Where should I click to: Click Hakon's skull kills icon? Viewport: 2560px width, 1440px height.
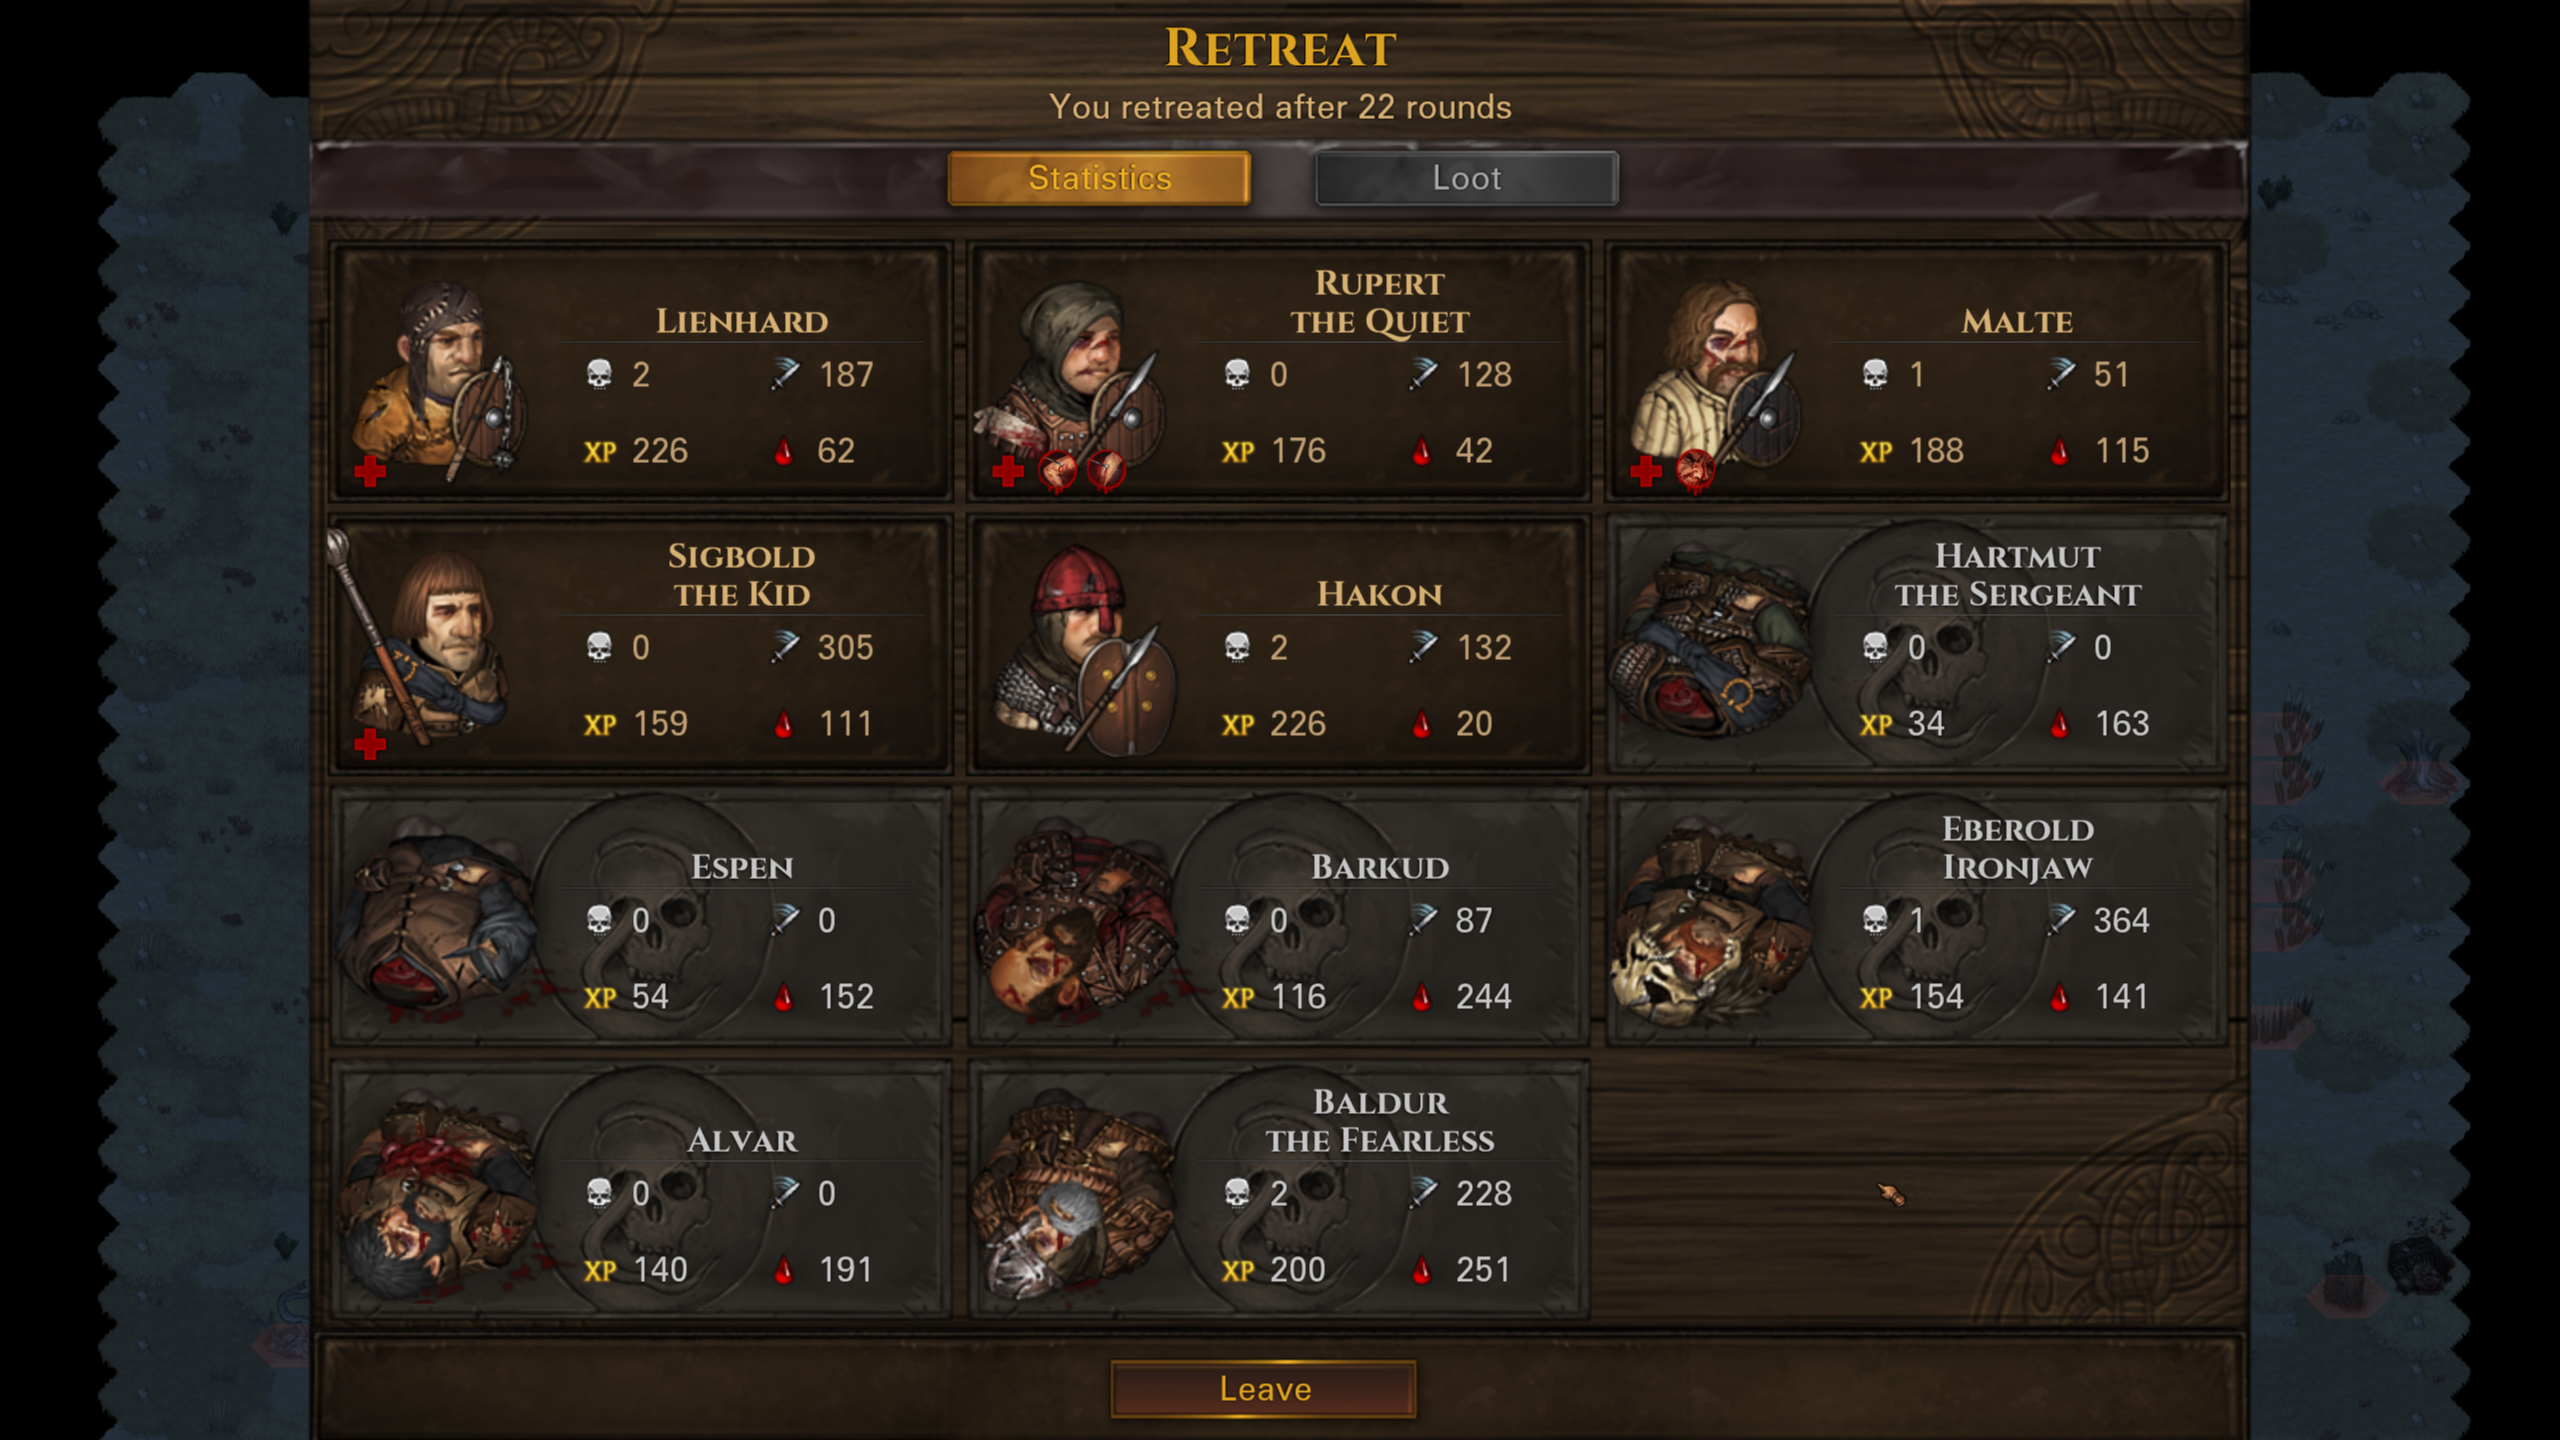tap(1237, 647)
